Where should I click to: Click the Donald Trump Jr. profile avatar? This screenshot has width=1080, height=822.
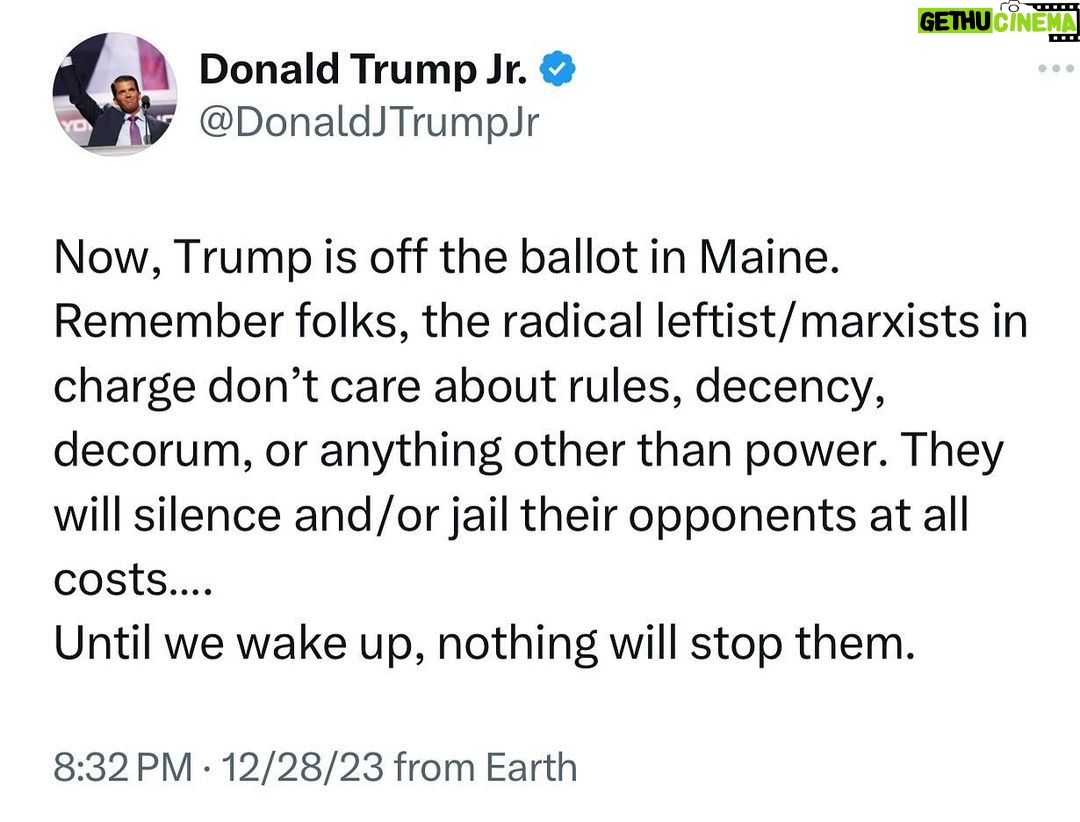(114, 94)
